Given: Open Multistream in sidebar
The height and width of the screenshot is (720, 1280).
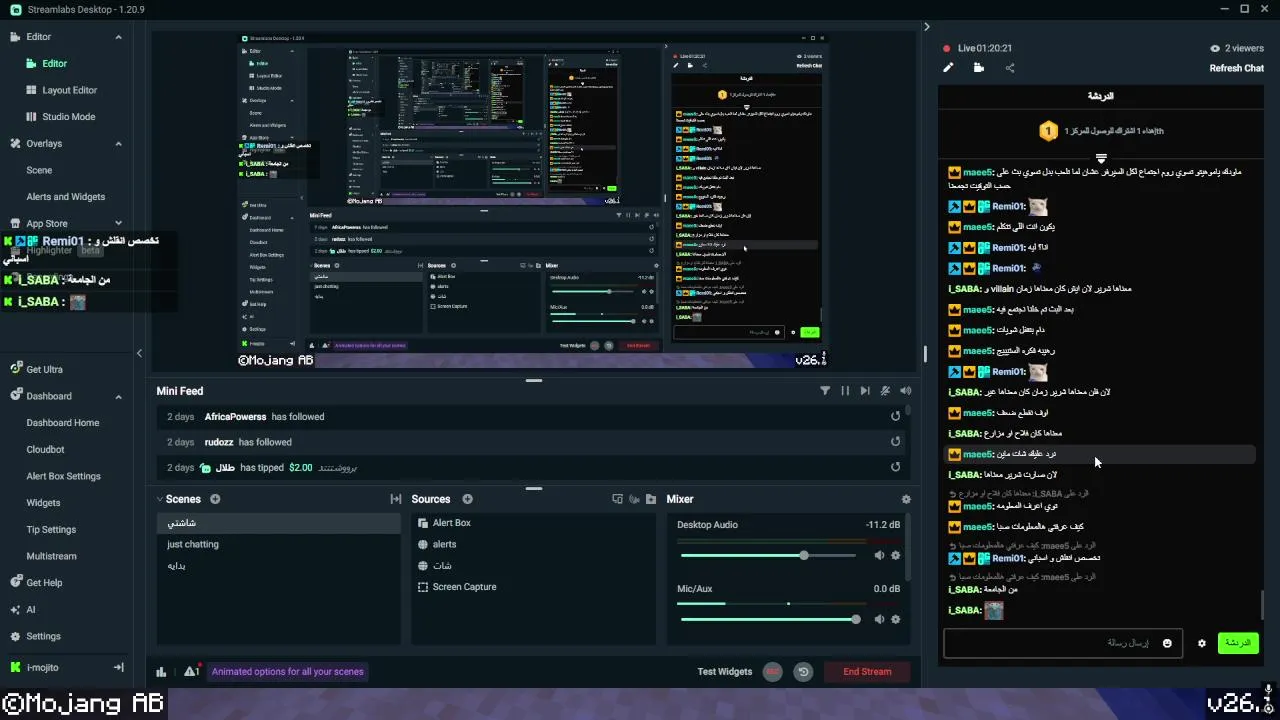Looking at the screenshot, I should [51, 556].
